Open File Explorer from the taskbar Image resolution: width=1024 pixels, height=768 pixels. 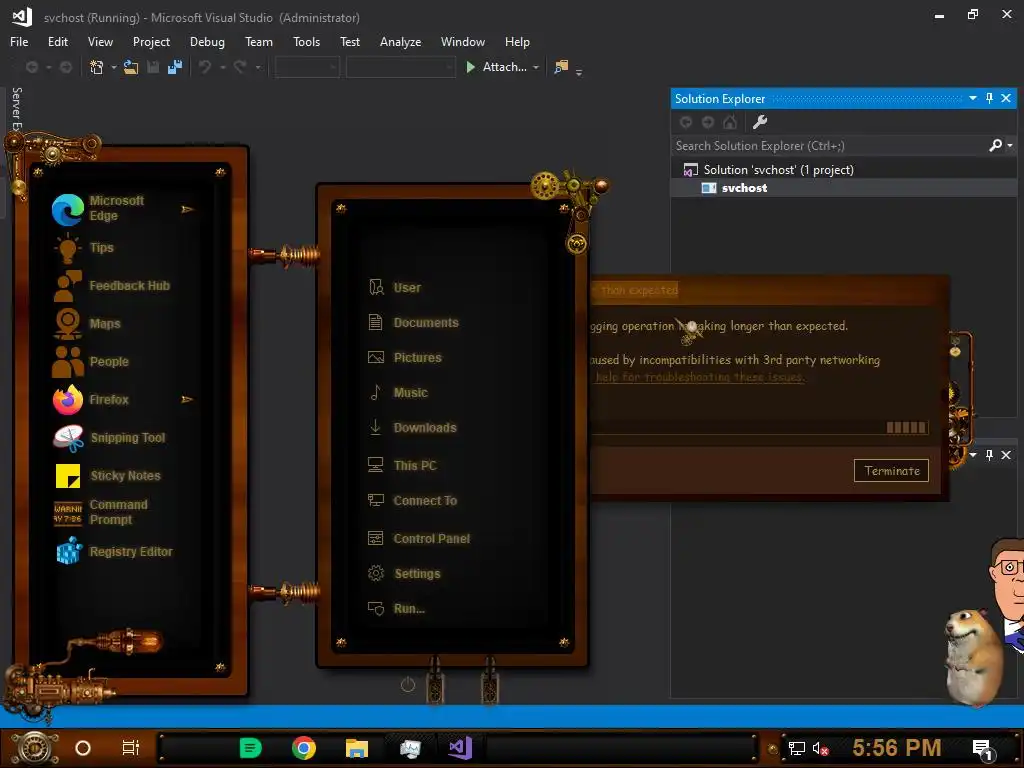tap(357, 748)
